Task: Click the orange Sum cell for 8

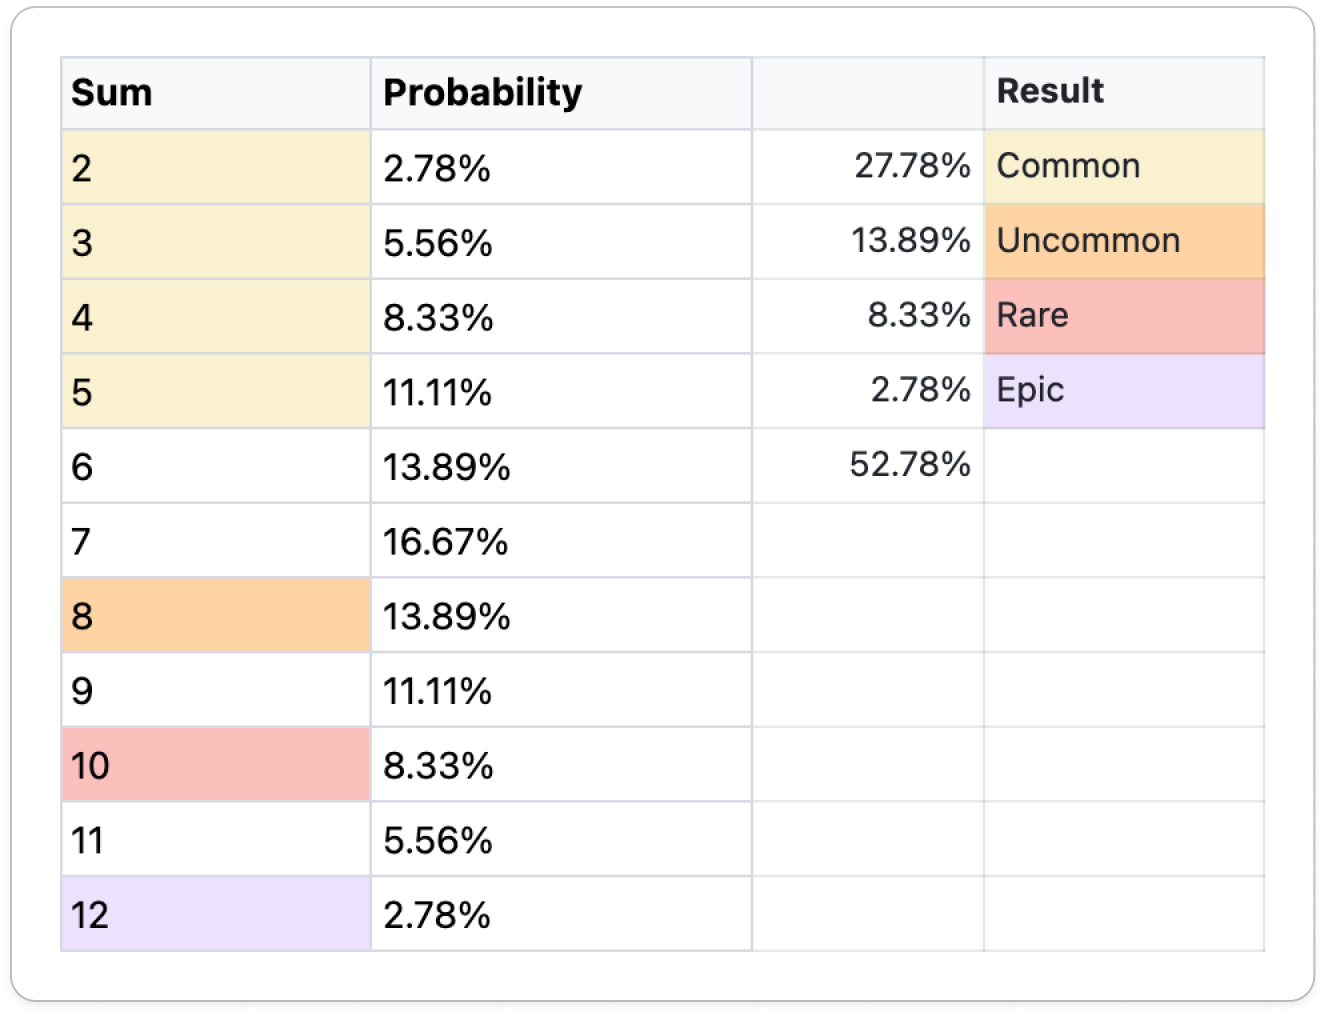Action: 215,616
